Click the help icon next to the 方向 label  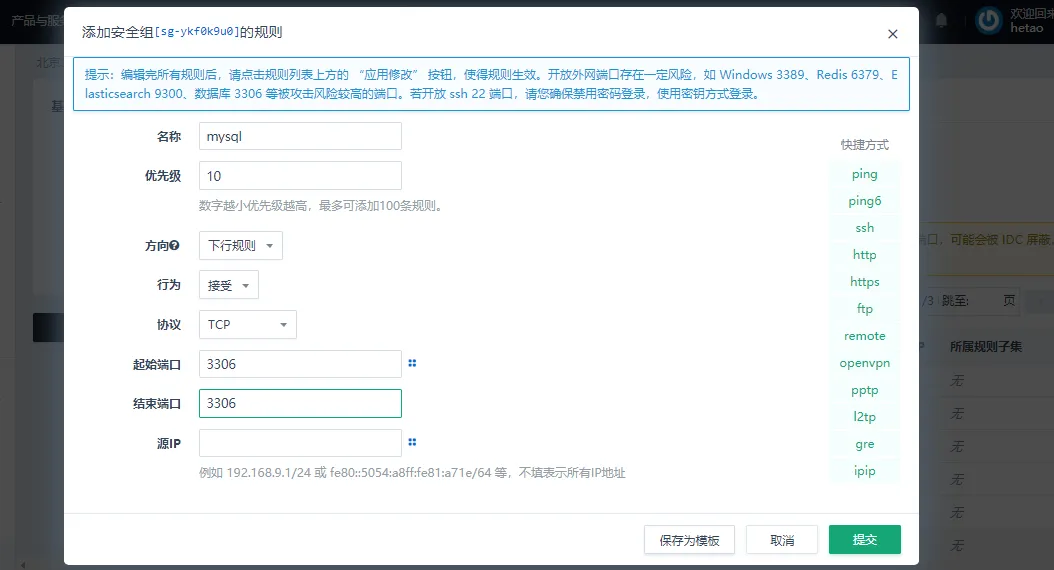175,246
